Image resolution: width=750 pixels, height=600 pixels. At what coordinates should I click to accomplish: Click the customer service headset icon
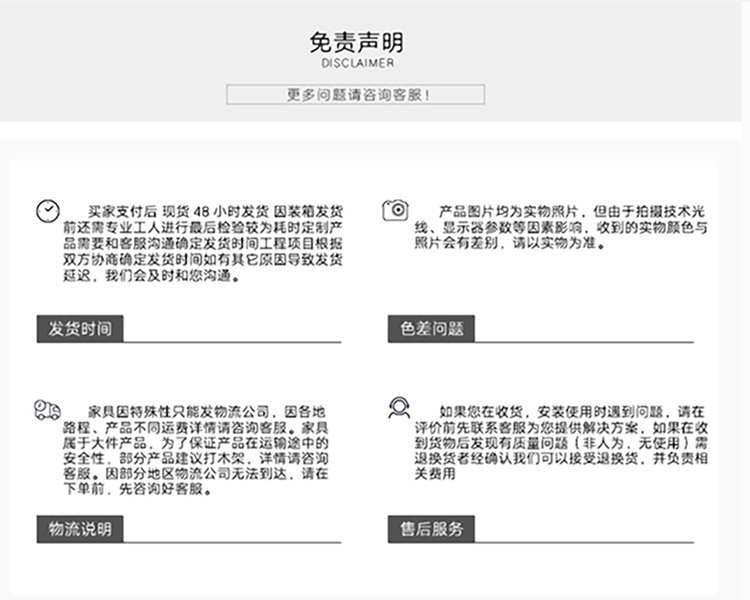(398, 408)
